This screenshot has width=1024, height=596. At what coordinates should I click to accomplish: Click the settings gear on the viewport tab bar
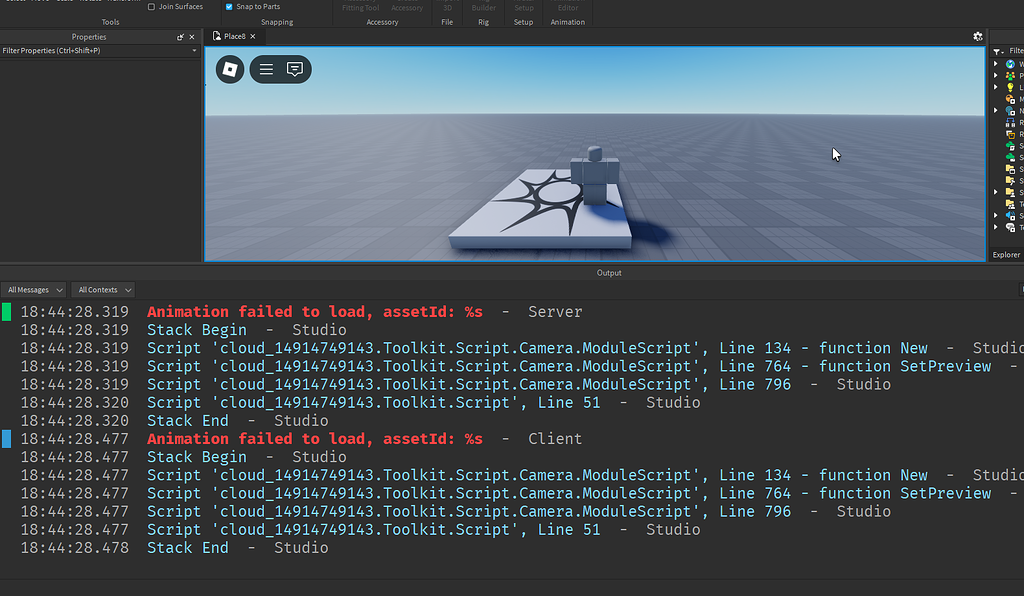(978, 35)
